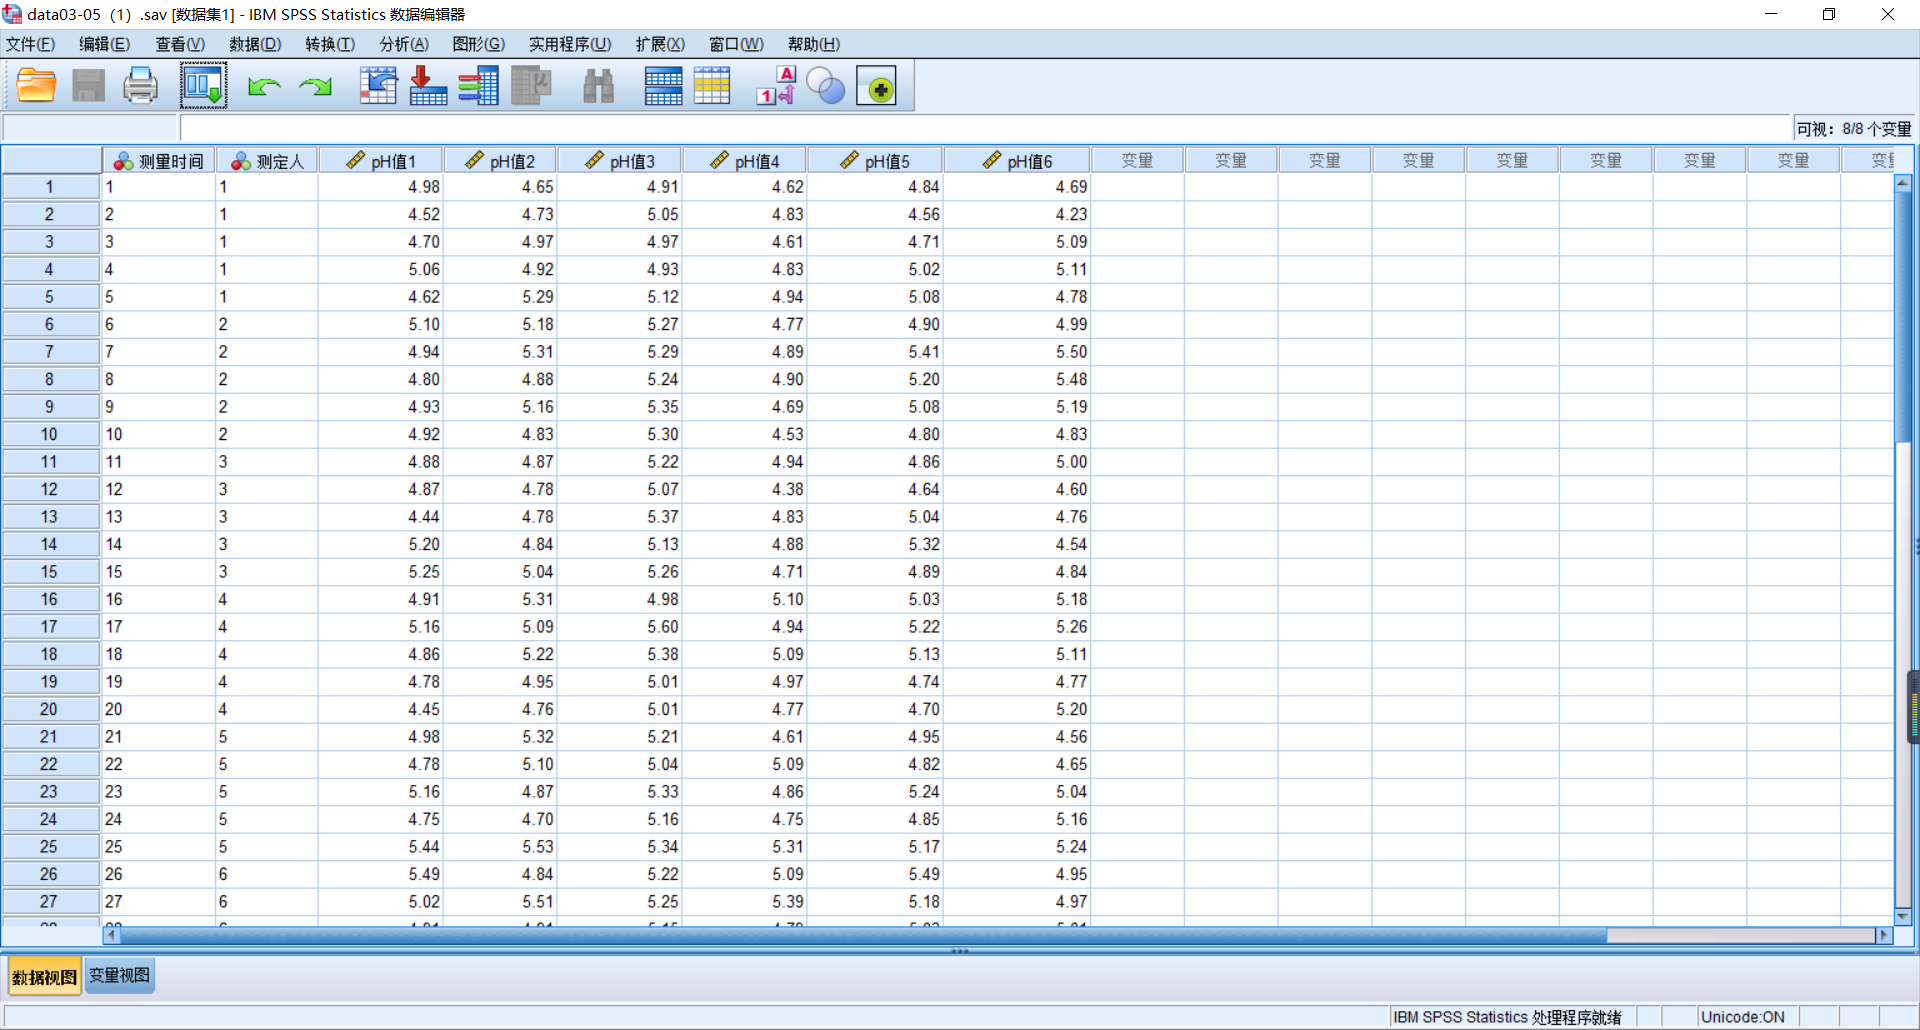
Task: Open 数据(D) menu
Action: click(x=255, y=44)
